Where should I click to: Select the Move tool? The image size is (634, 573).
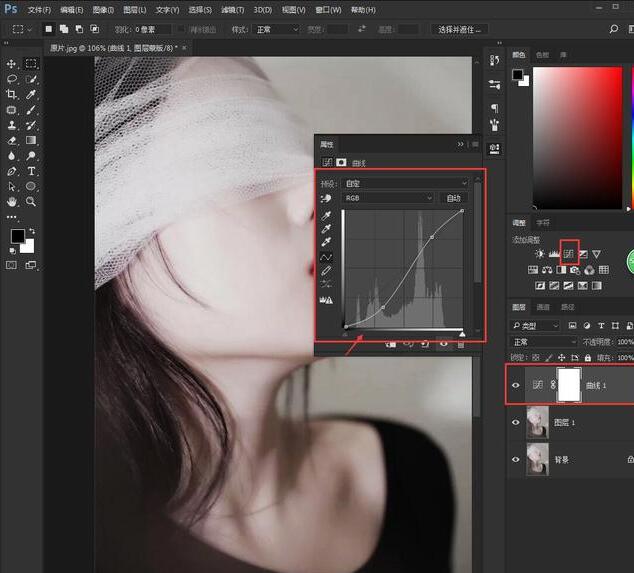[x=12, y=63]
